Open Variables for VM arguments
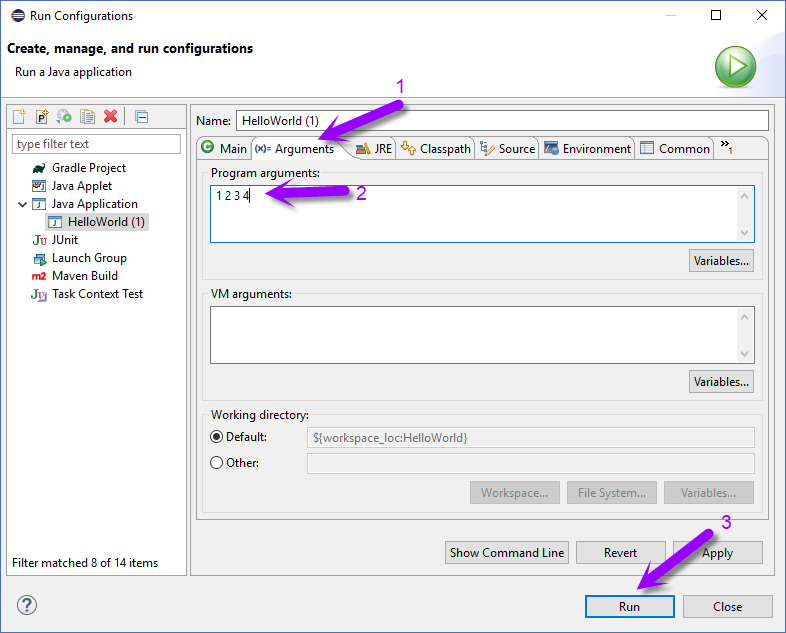Viewport: 786px width, 633px height. (x=721, y=381)
